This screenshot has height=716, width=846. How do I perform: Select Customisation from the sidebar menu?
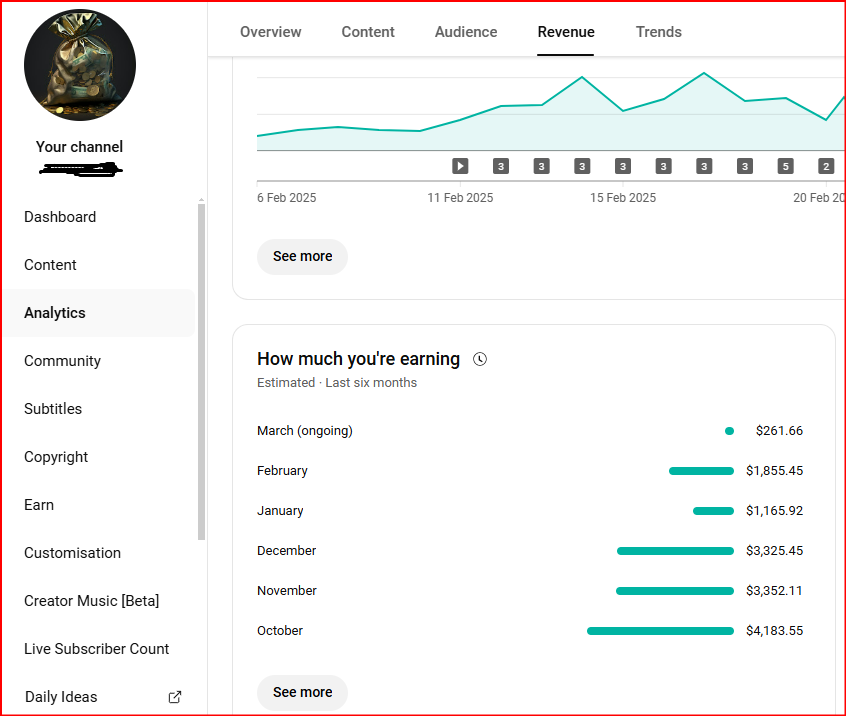click(x=72, y=553)
